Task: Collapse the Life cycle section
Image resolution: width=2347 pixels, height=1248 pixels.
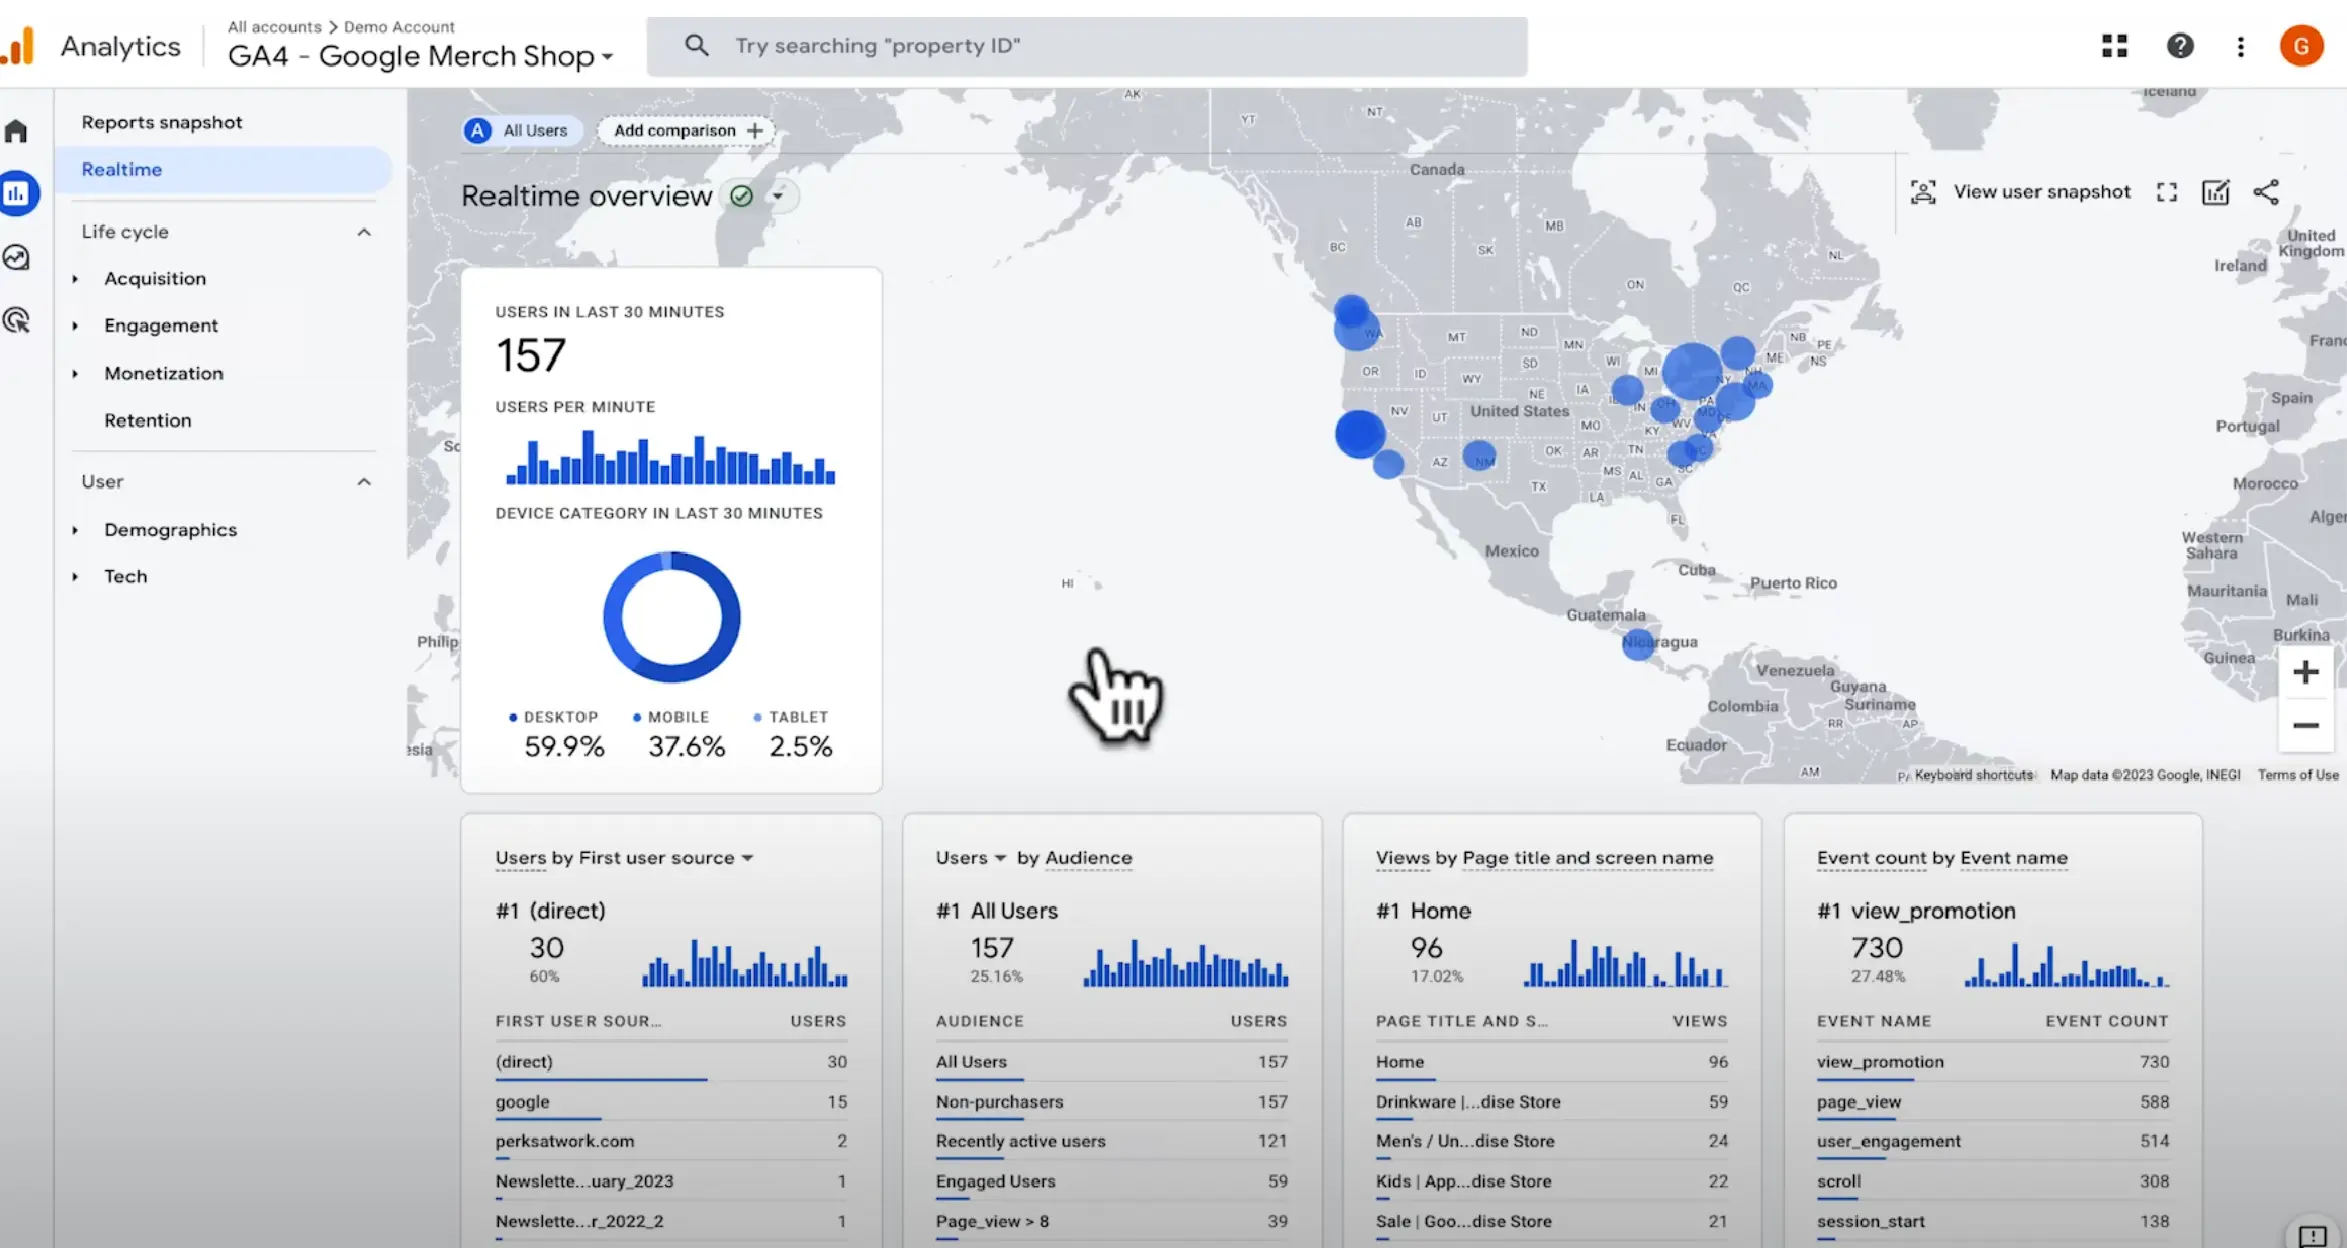Action: [364, 232]
